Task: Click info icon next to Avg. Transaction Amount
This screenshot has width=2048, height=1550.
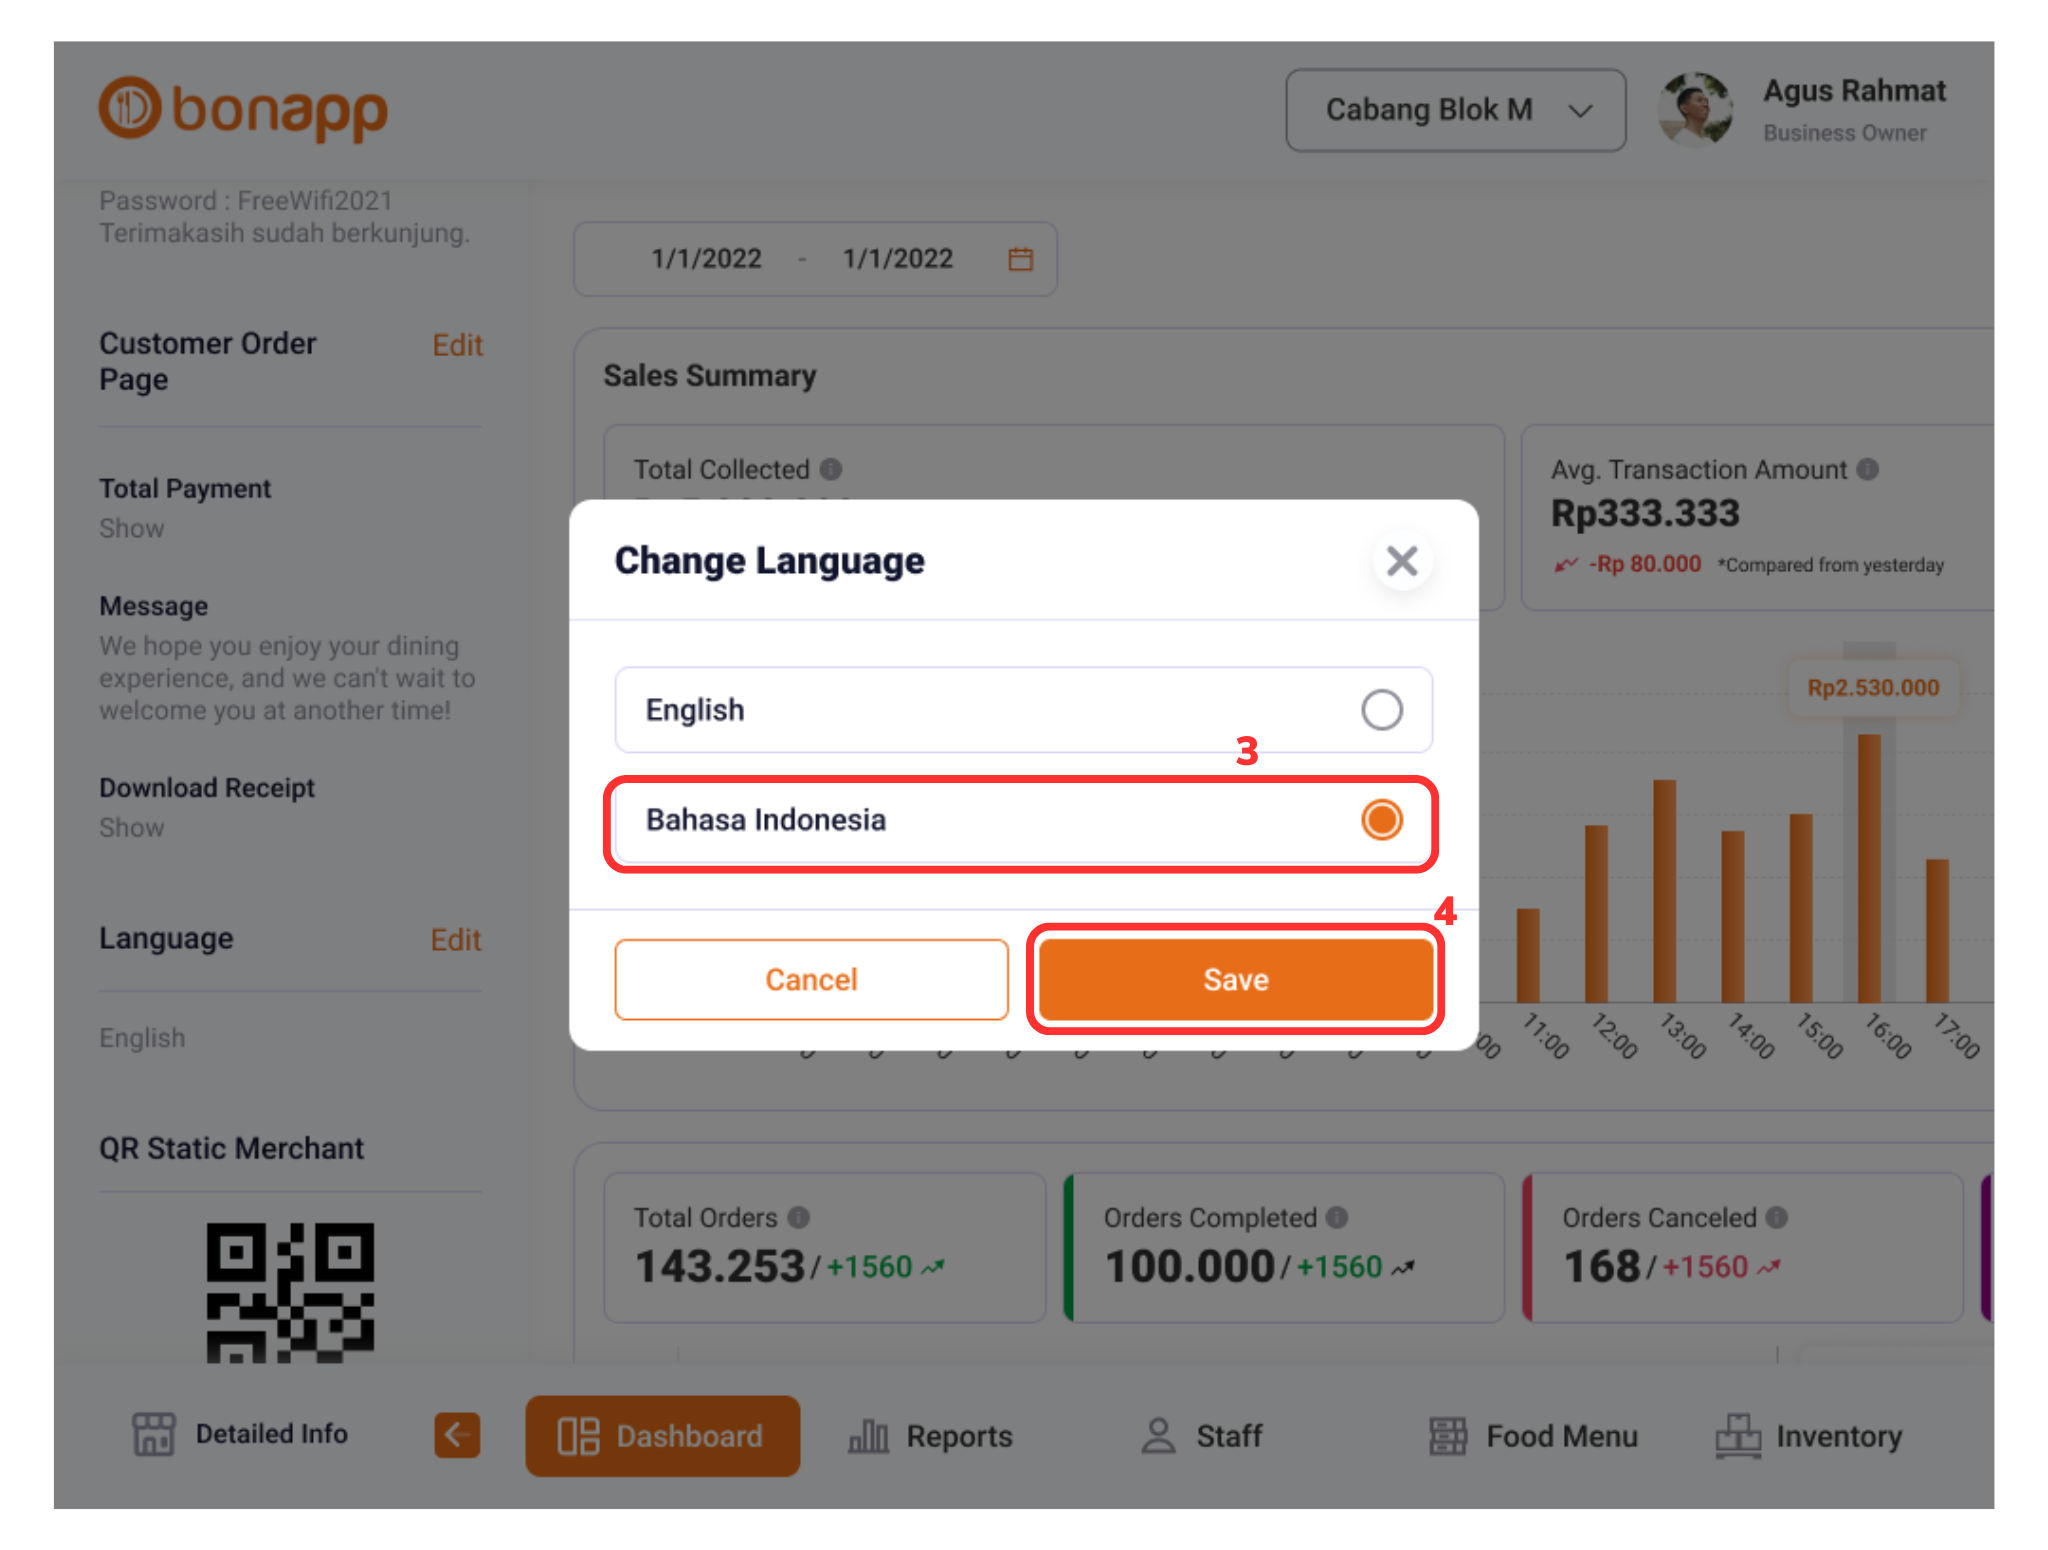Action: (1867, 469)
